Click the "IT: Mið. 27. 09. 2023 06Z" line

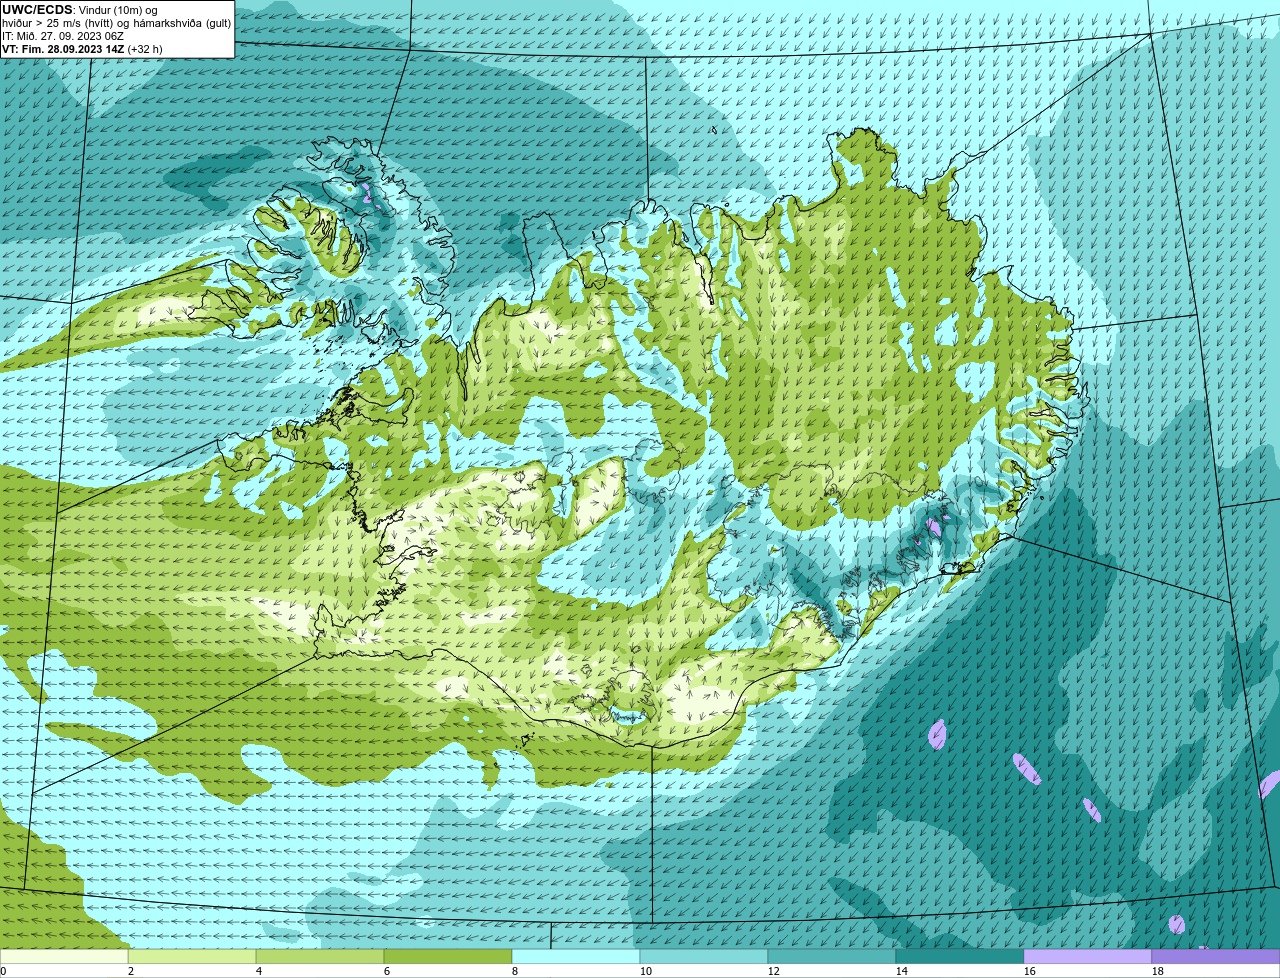[63, 35]
